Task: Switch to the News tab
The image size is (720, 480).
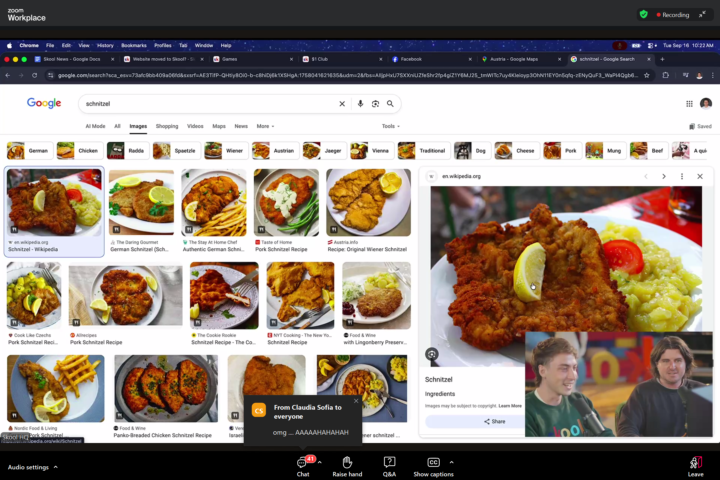Action: click(x=241, y=126)
